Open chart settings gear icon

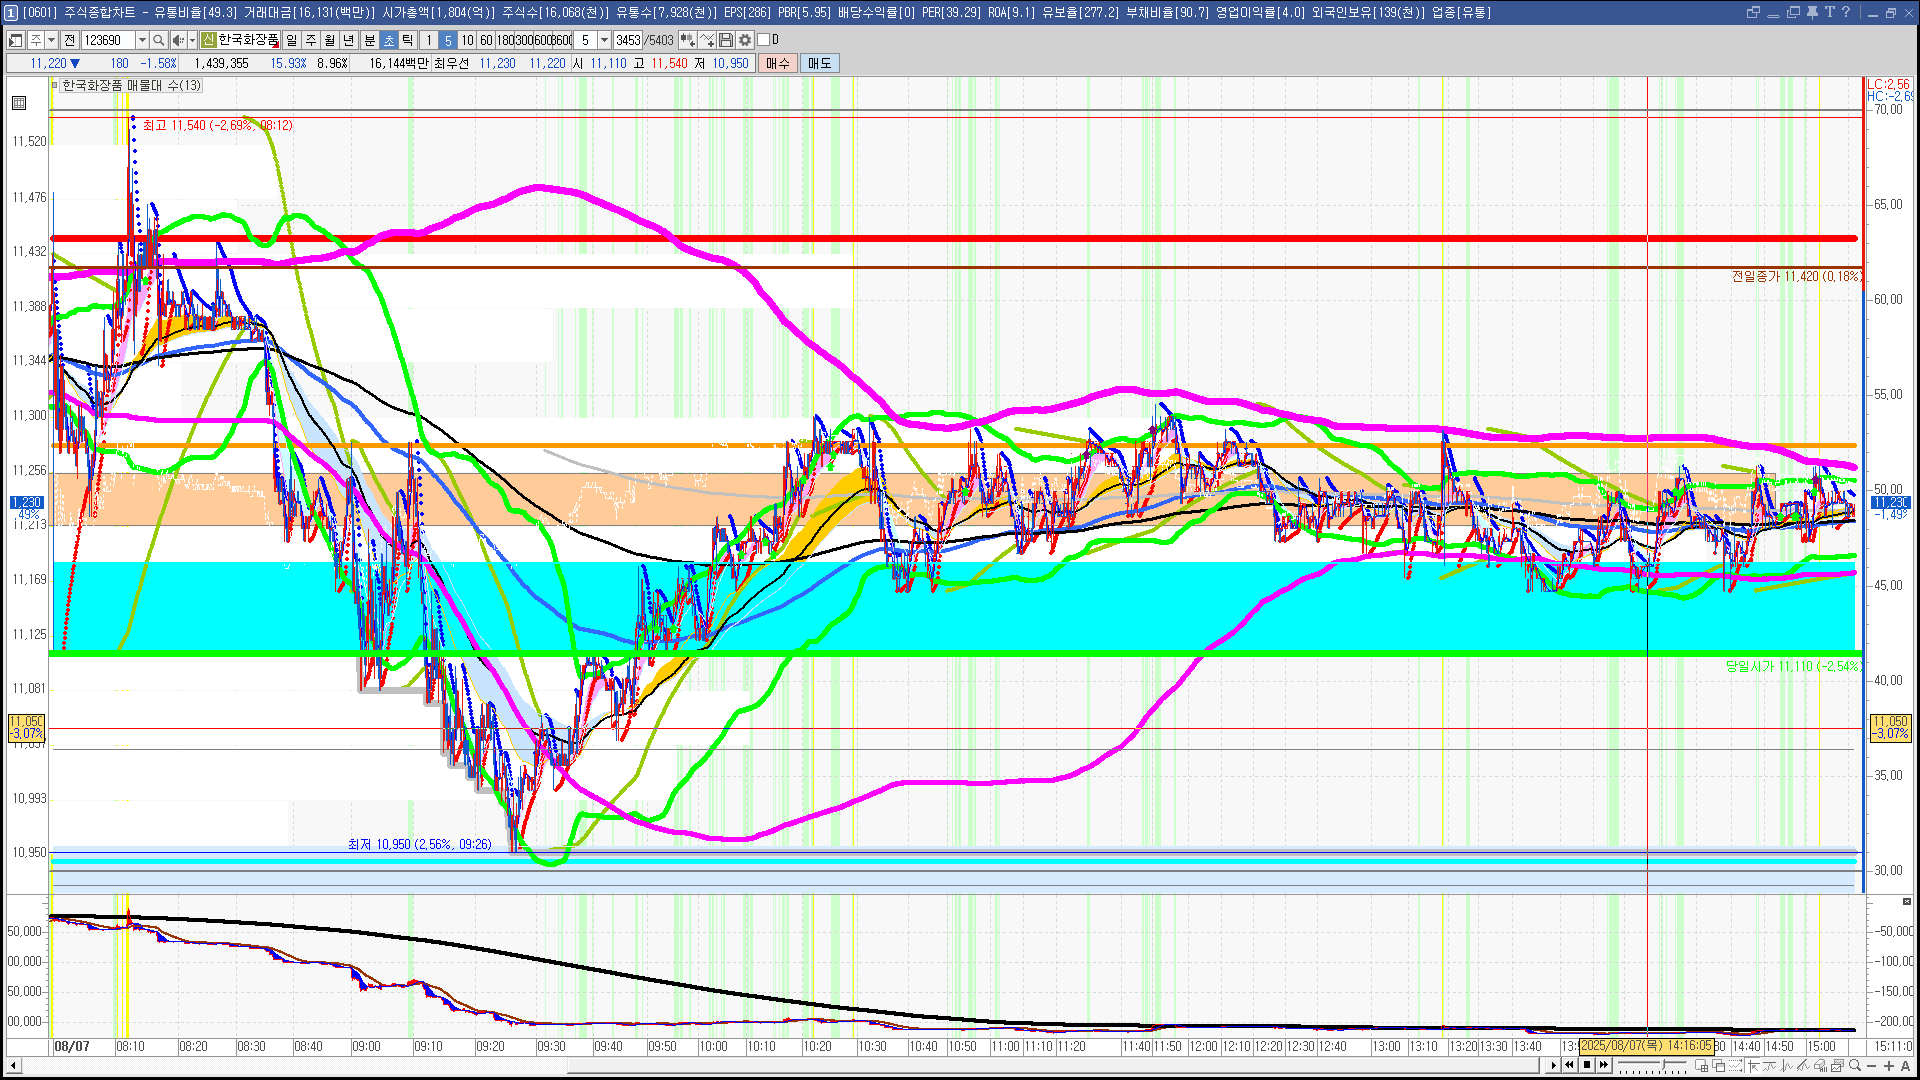(x=745, y=40)
